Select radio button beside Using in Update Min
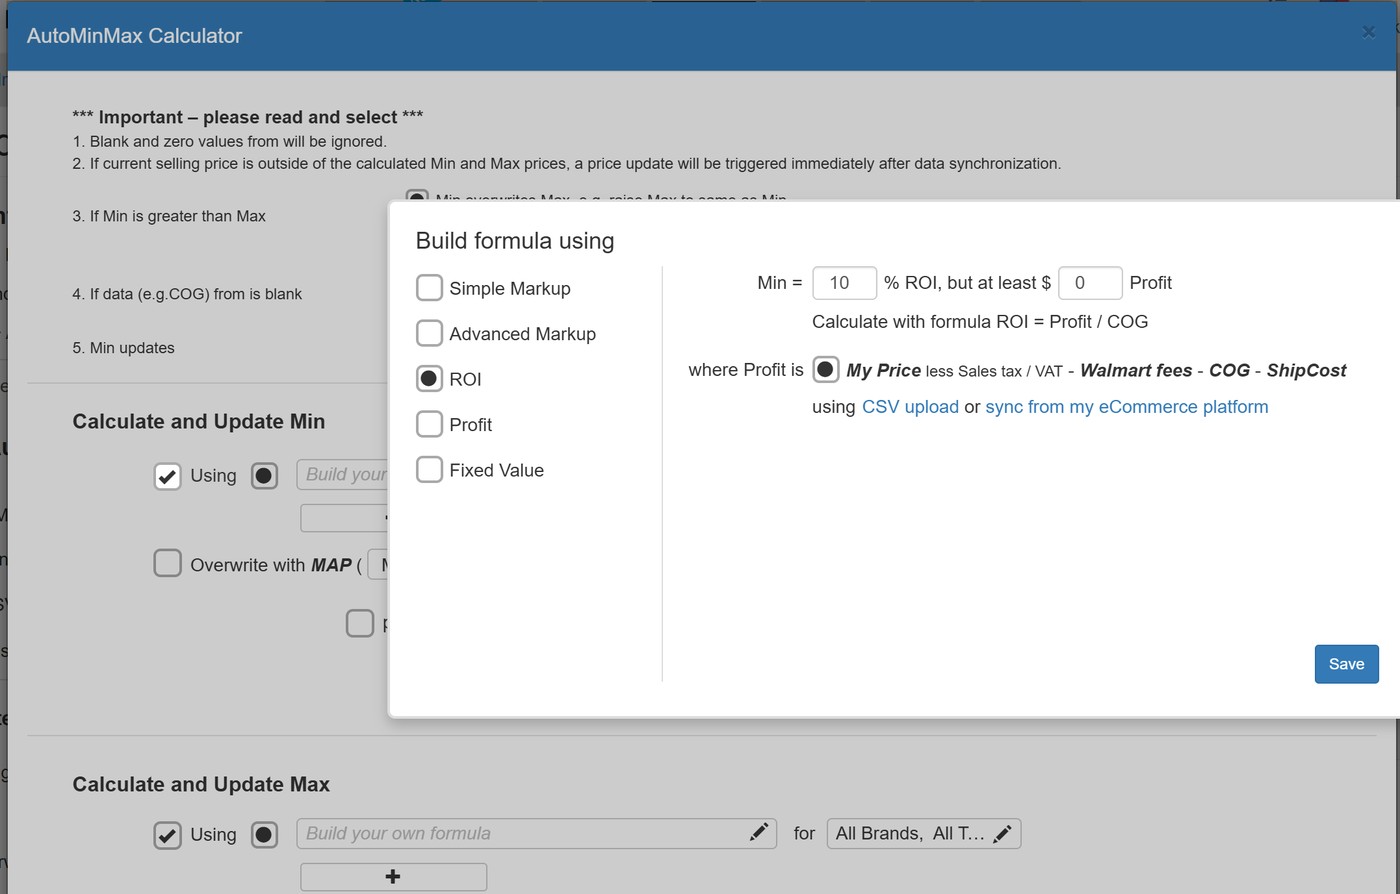Viewport: 1400px width, 894px height. (x=264, y=476)
